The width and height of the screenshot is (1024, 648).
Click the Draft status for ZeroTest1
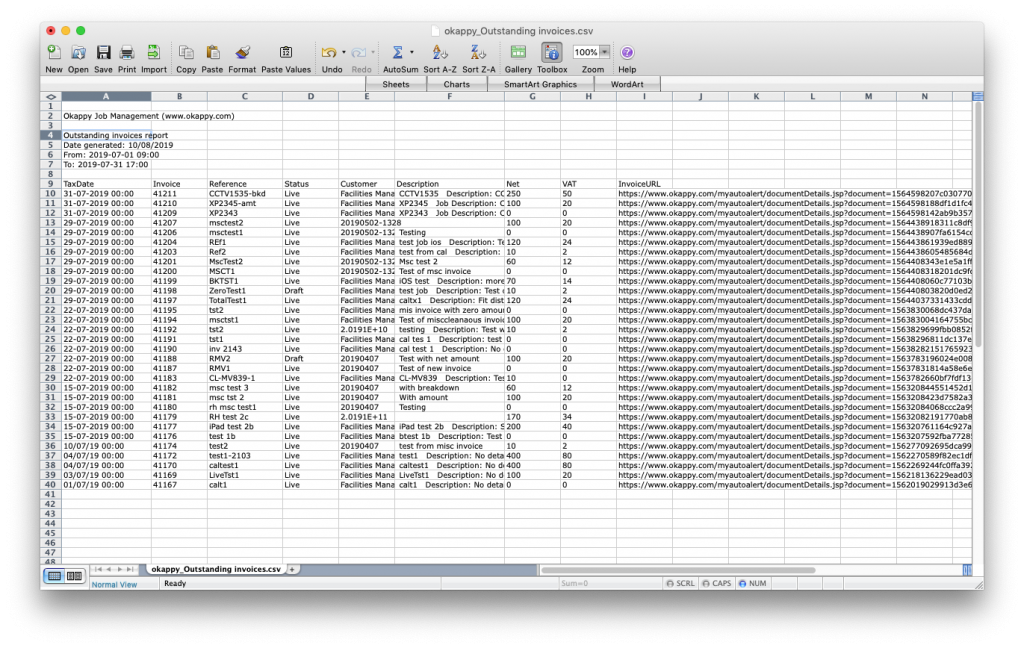pos(310,291)
